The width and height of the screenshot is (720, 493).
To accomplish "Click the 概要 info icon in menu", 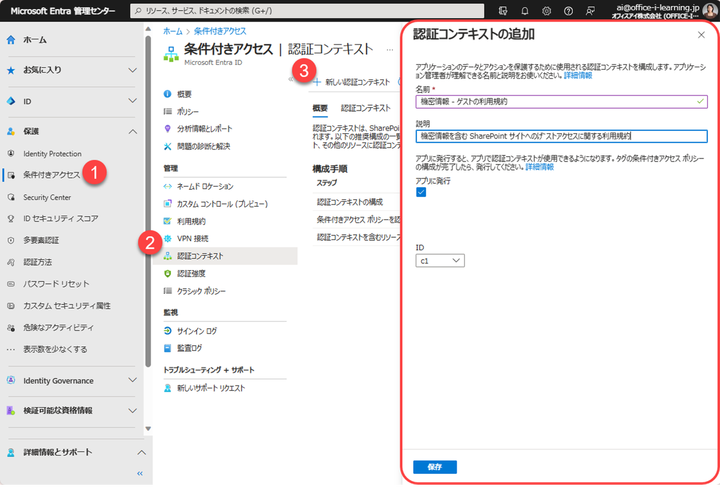I will click(168, 94).
